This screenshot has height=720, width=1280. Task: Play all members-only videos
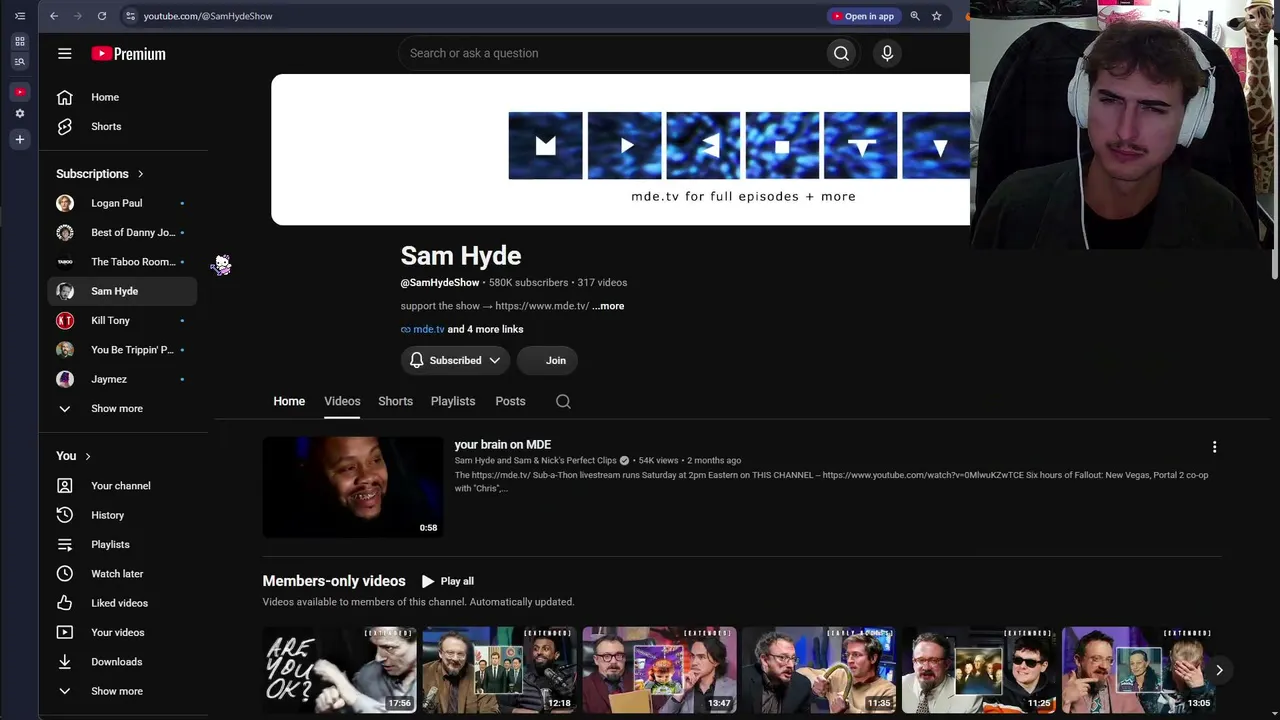447,581
